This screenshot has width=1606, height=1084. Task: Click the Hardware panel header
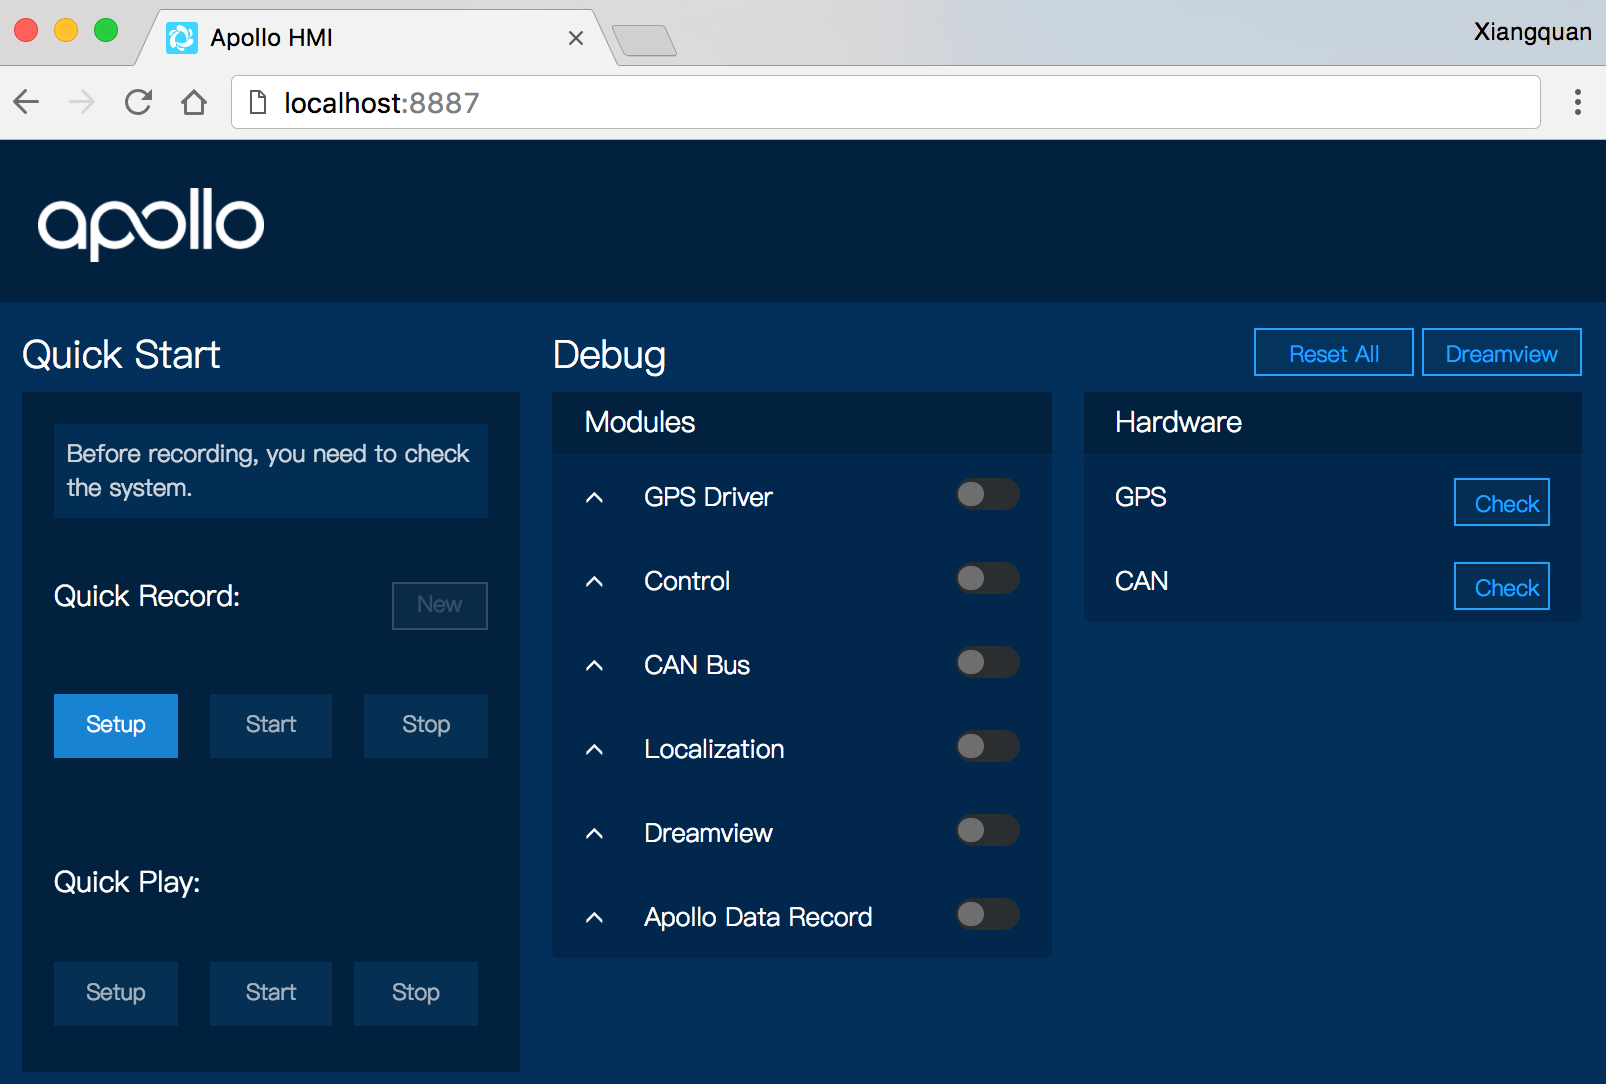point(1333,423)
